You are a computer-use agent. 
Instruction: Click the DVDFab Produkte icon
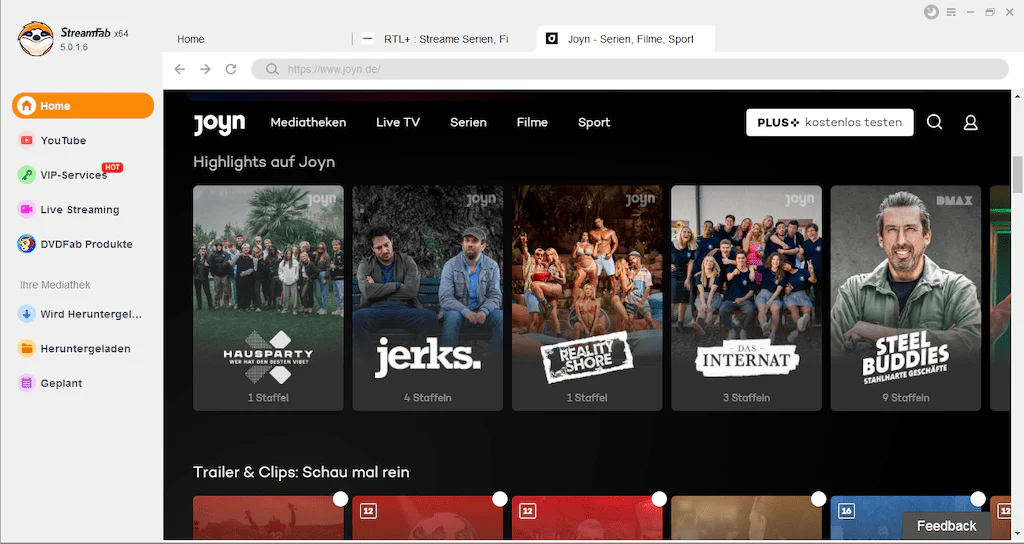point(26,244)
